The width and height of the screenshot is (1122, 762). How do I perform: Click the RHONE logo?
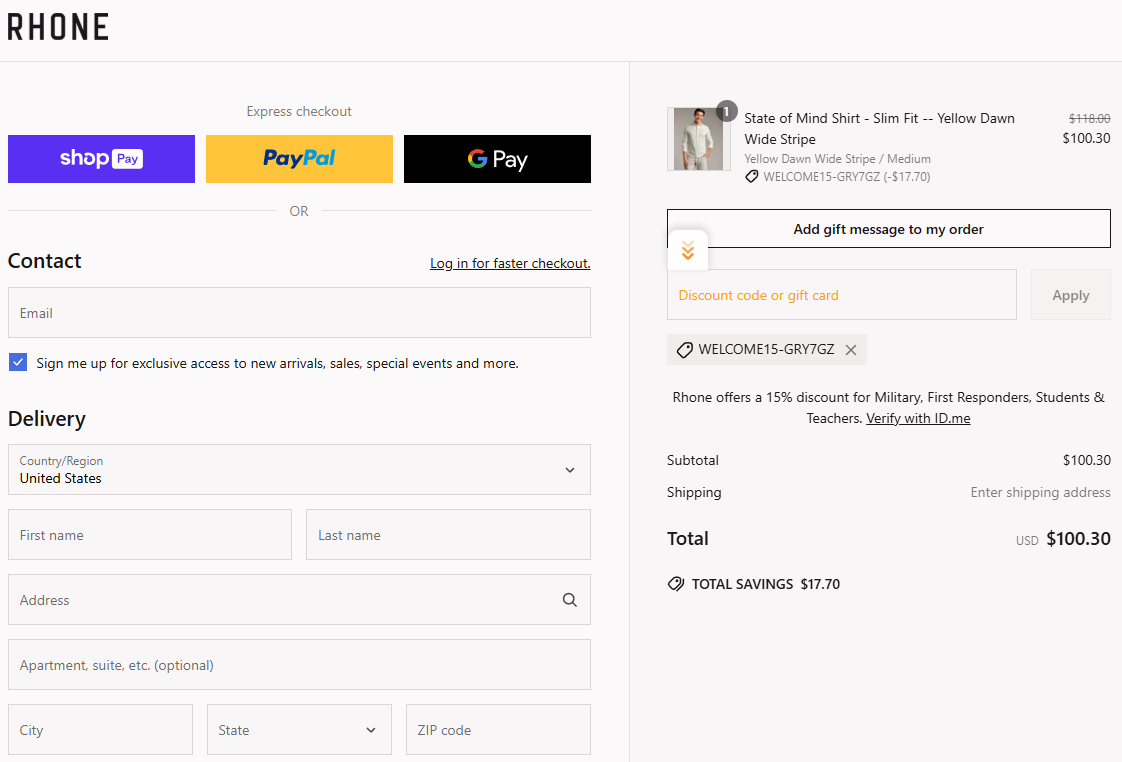(58, 27)
